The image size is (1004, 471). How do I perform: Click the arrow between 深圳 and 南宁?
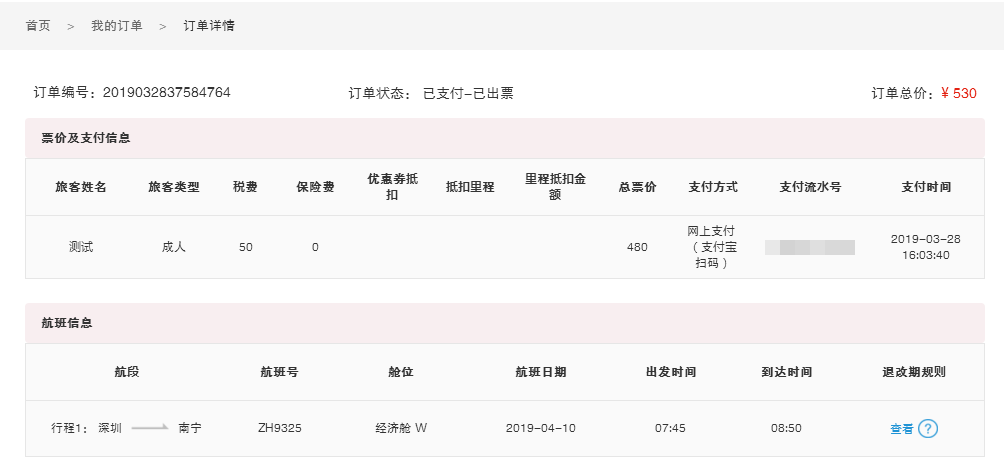pos(150,428)
